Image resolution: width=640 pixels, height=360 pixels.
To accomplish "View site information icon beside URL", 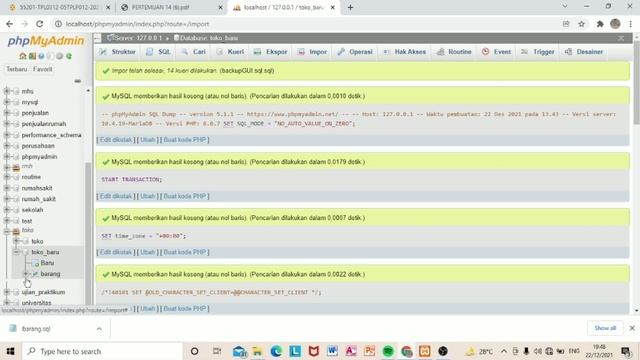I will click(x=58, y=24).
